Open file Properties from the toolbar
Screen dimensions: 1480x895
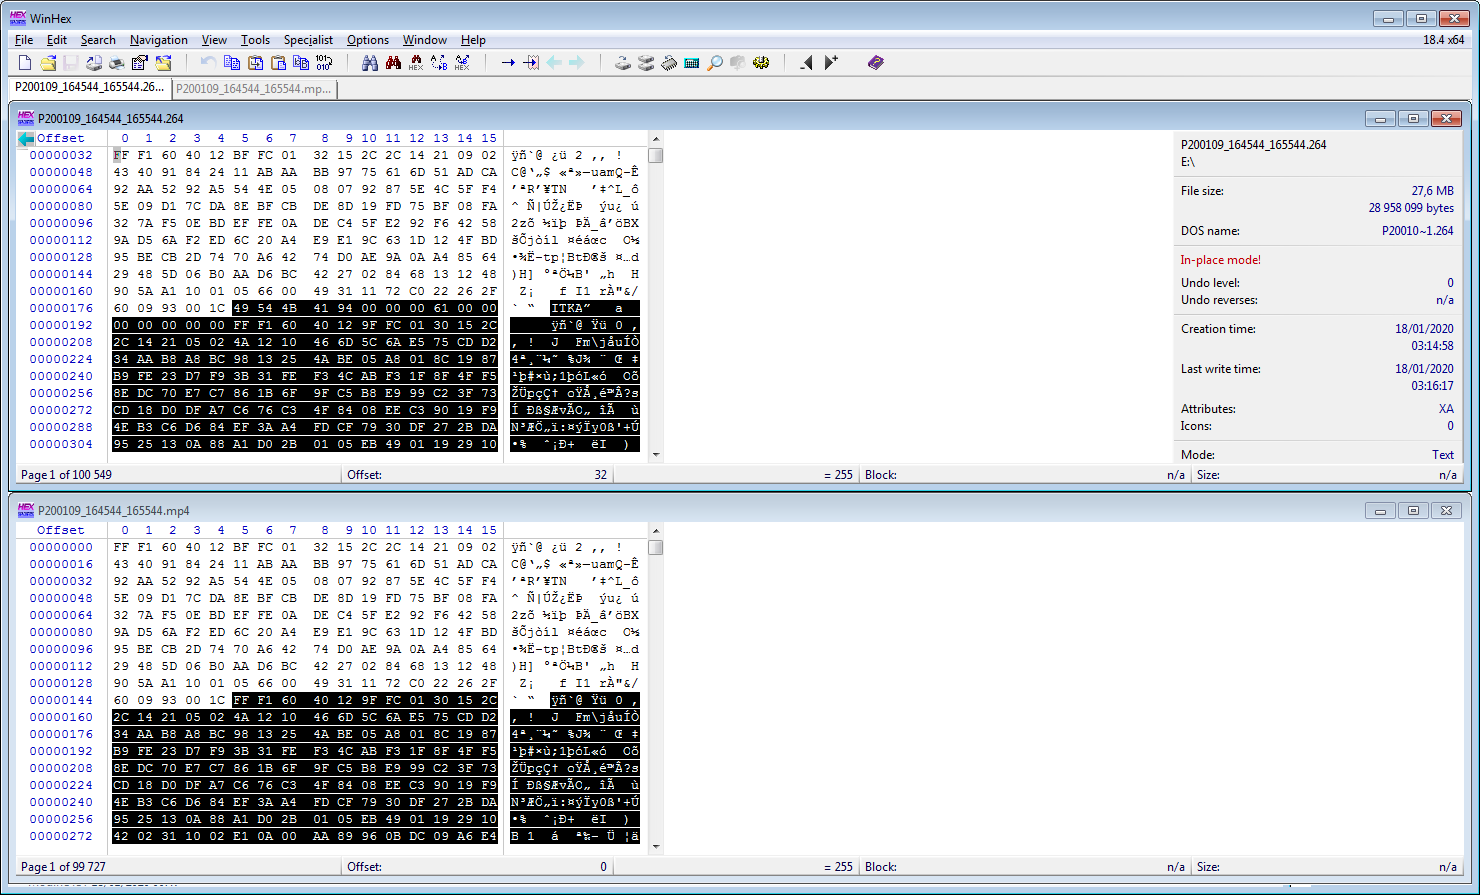[140, 63]
